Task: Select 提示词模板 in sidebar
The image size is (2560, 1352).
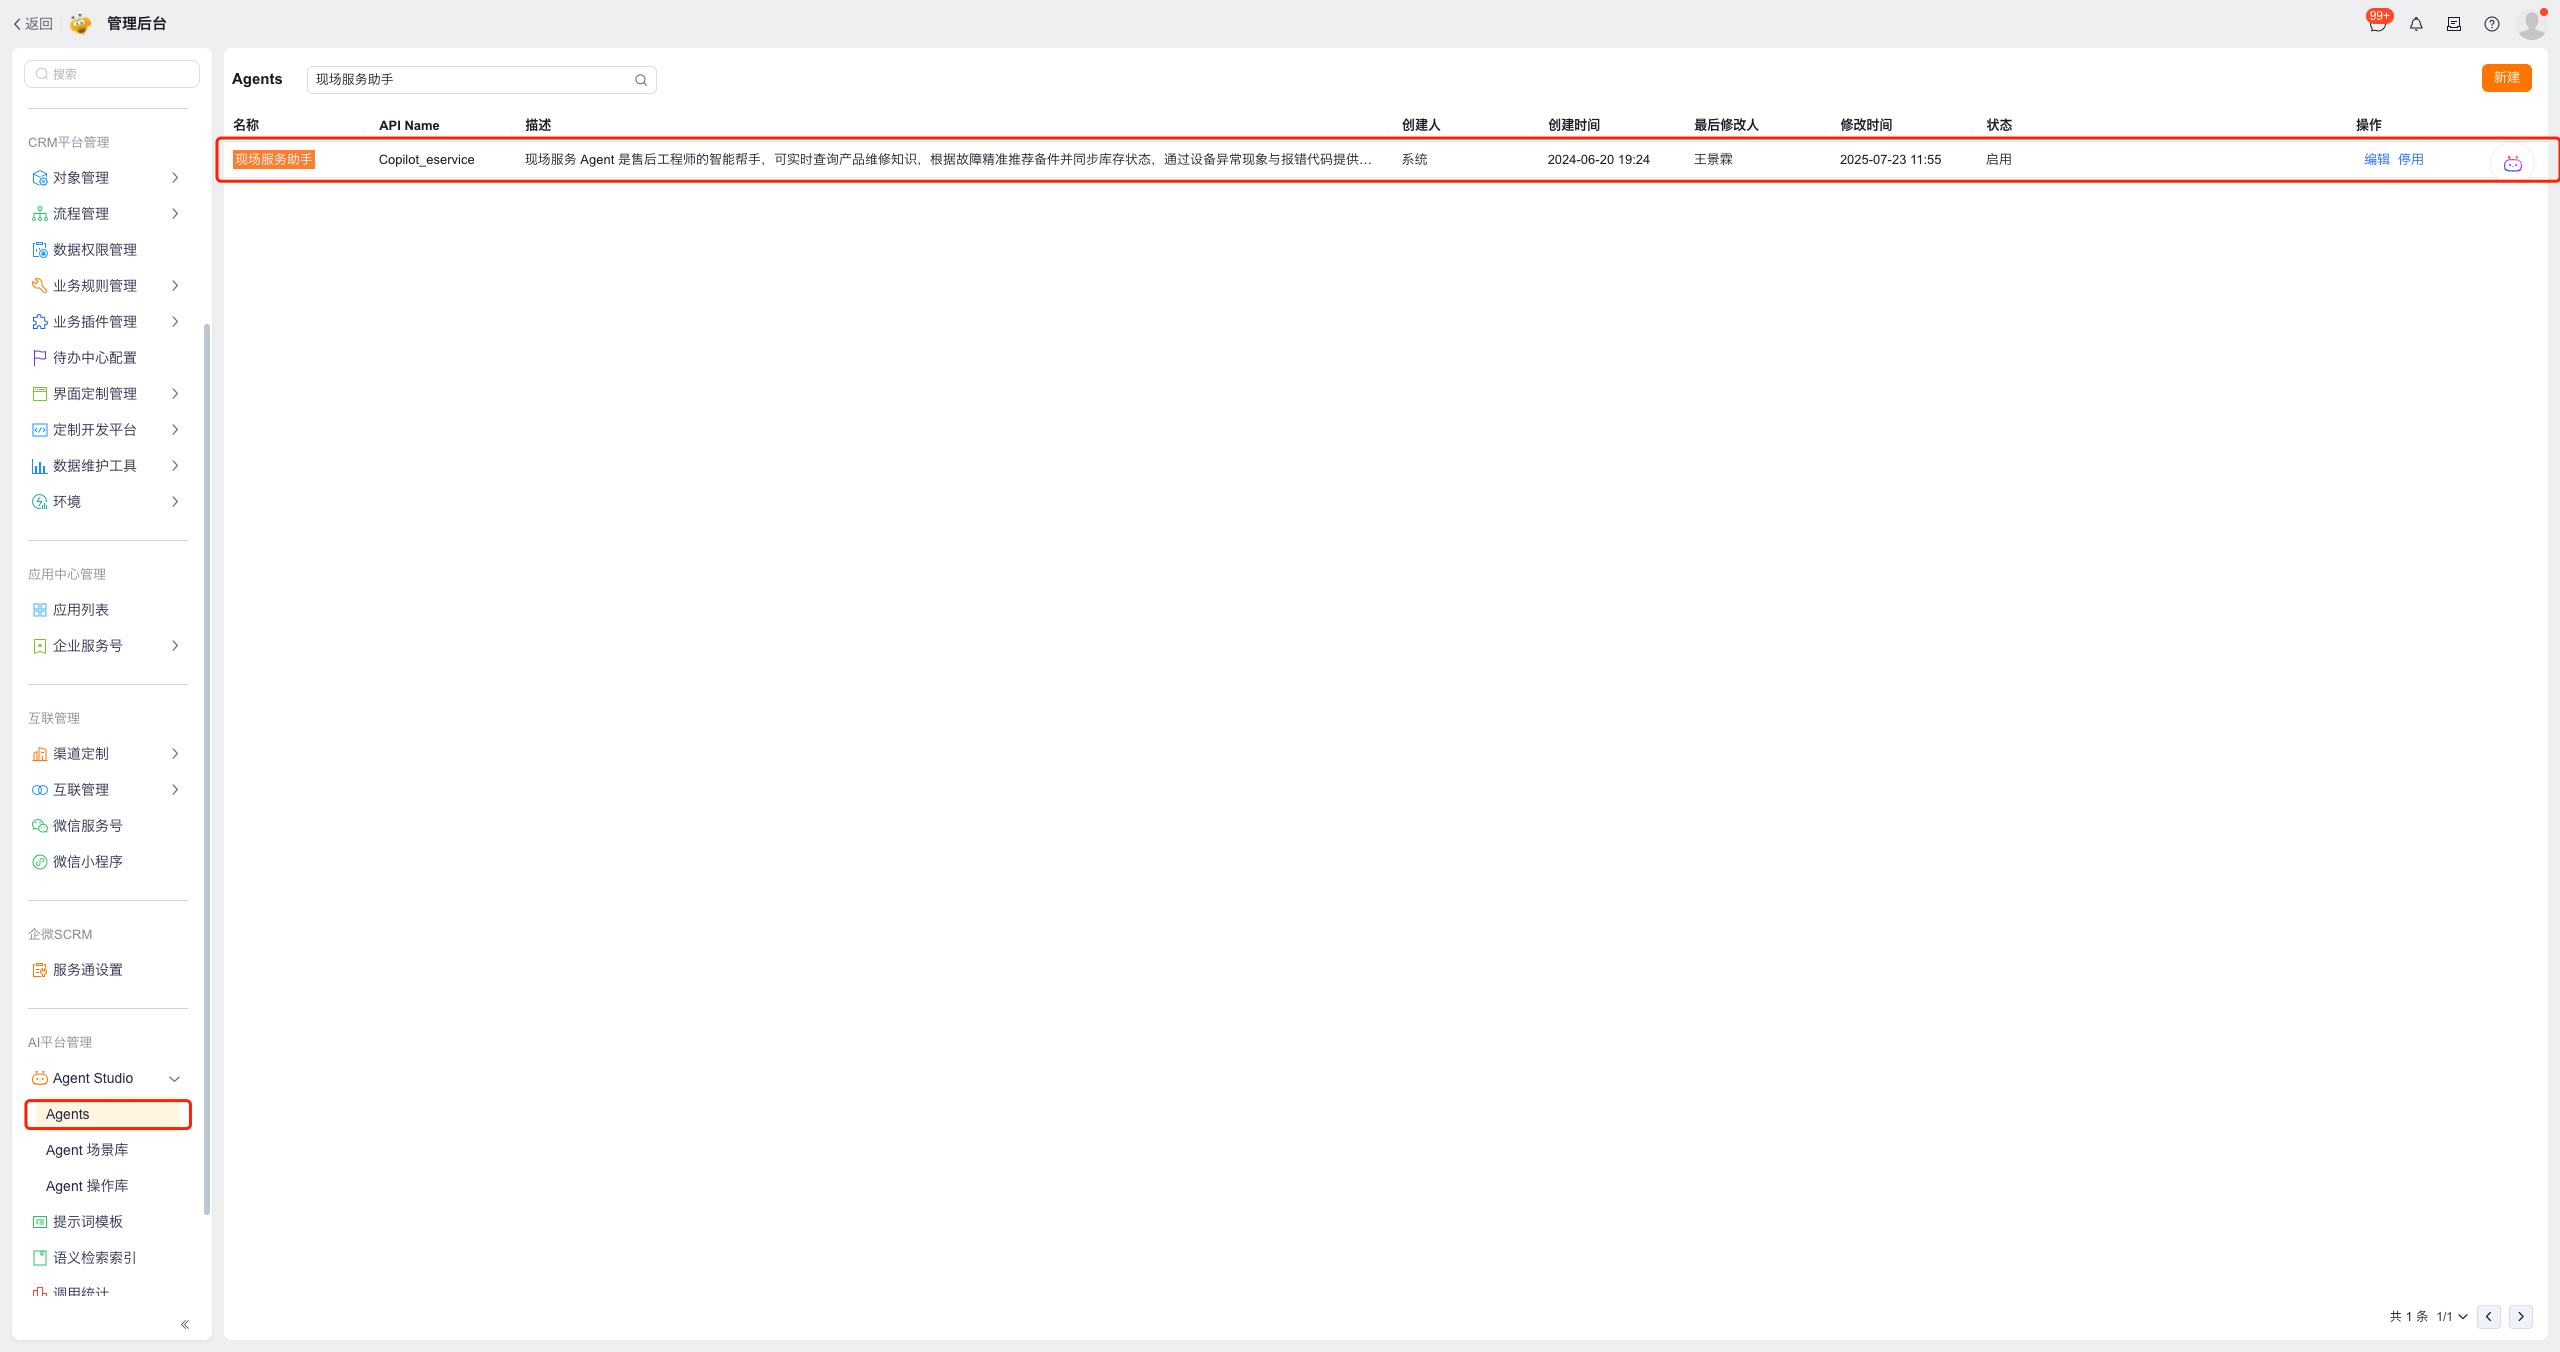Action: point(88,1222)
